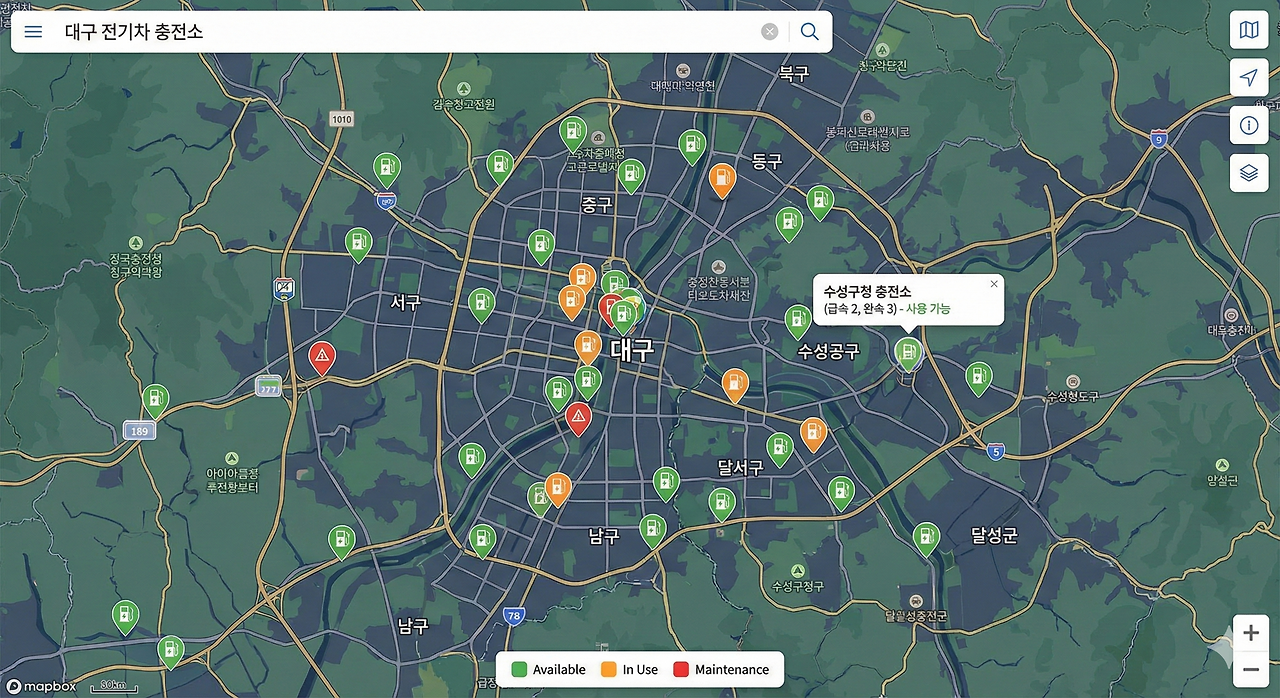The height and width of the screenshot is (698, 1280).
Task: Click the 수성구청 충전소 popup title
Action: click(867, 291)
